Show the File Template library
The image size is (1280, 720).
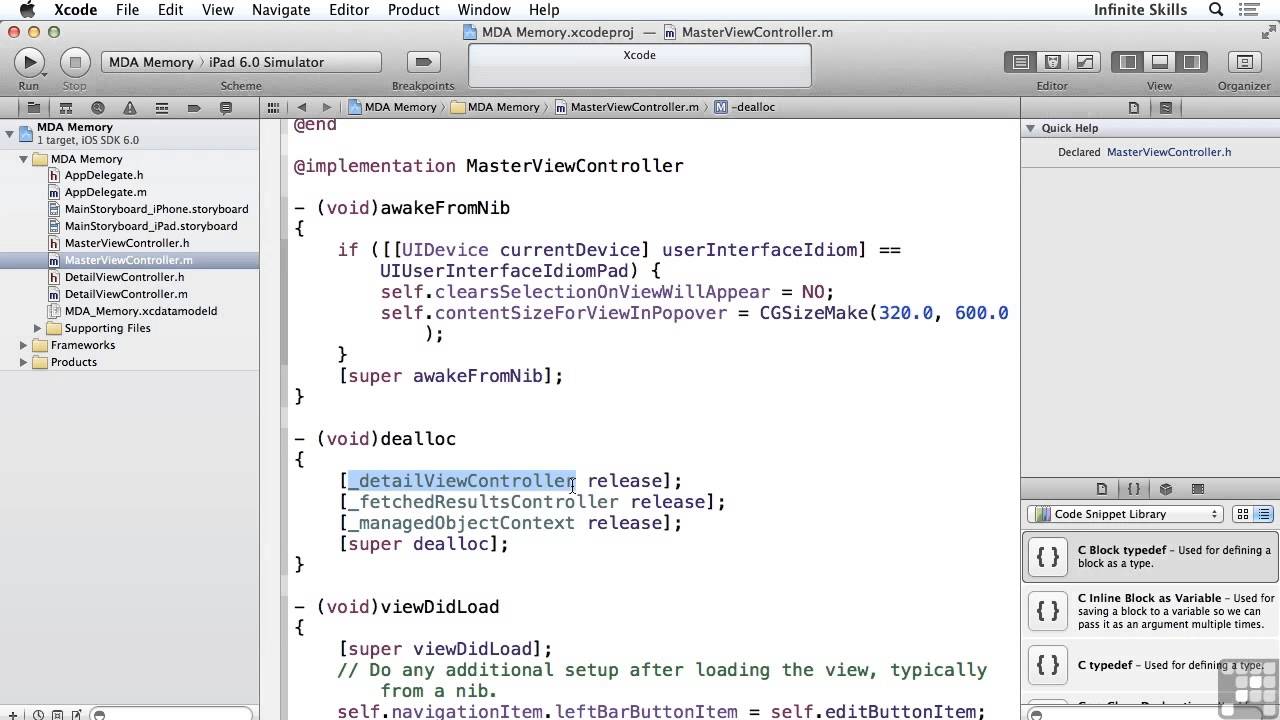coord(1102,489)
